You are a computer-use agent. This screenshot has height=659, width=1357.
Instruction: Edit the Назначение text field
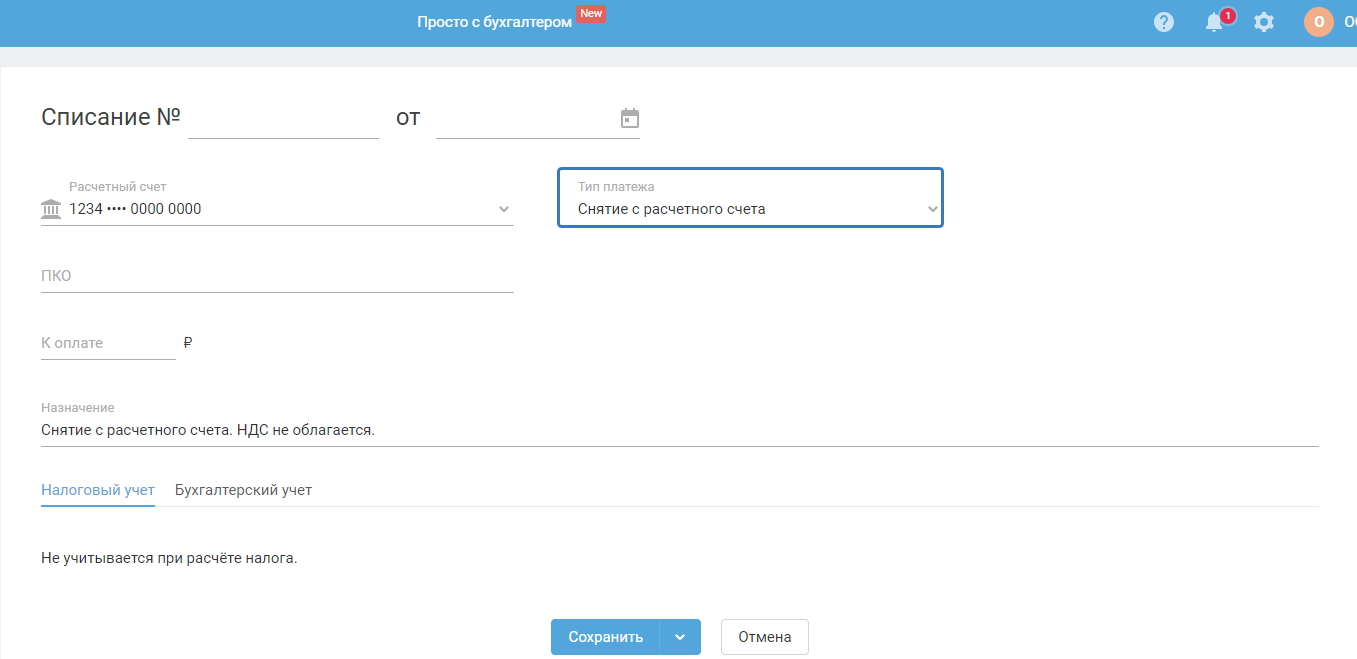click(680, 430)
